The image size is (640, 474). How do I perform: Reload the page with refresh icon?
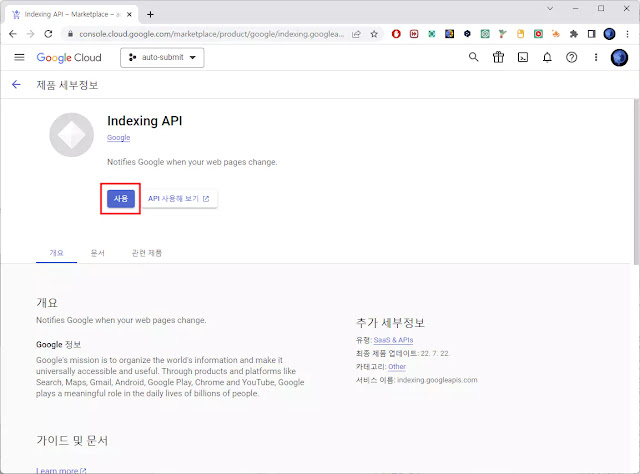(x=48, y=34)
